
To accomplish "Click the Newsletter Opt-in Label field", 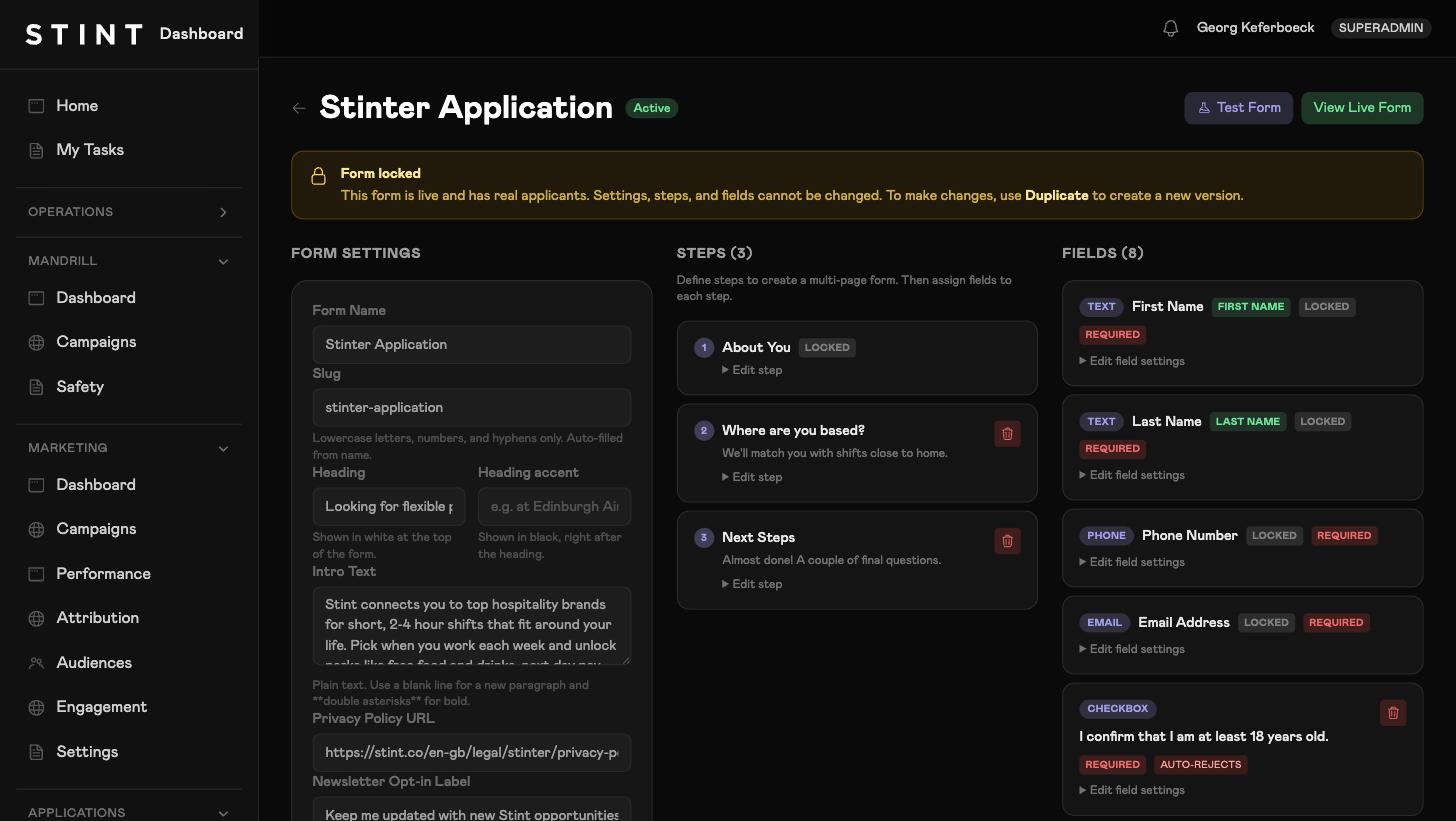I will pos(472,811).
